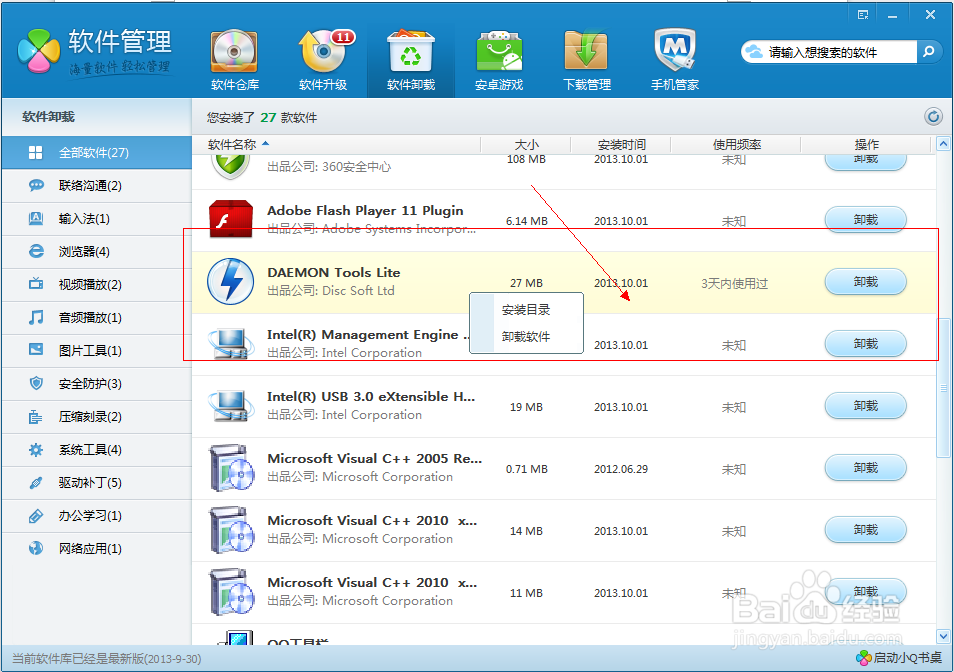Select 音频播放(1) category
Viewport: 954px width, 672px height.
click(x=97, y=317)
